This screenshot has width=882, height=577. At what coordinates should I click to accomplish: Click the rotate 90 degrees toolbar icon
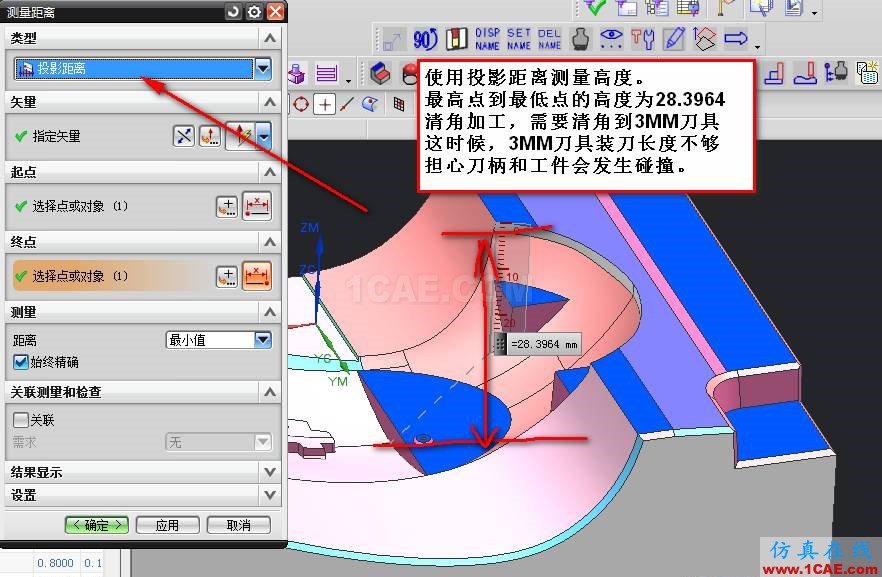(425, 39)
